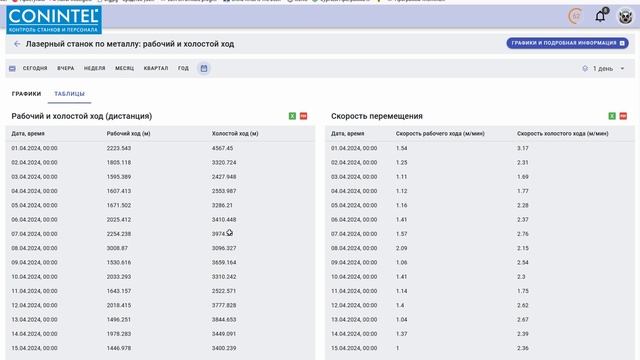Open 'Графики и подробная информация'
The width and height of the screenshot is (640, 360).
click(567, 43)
